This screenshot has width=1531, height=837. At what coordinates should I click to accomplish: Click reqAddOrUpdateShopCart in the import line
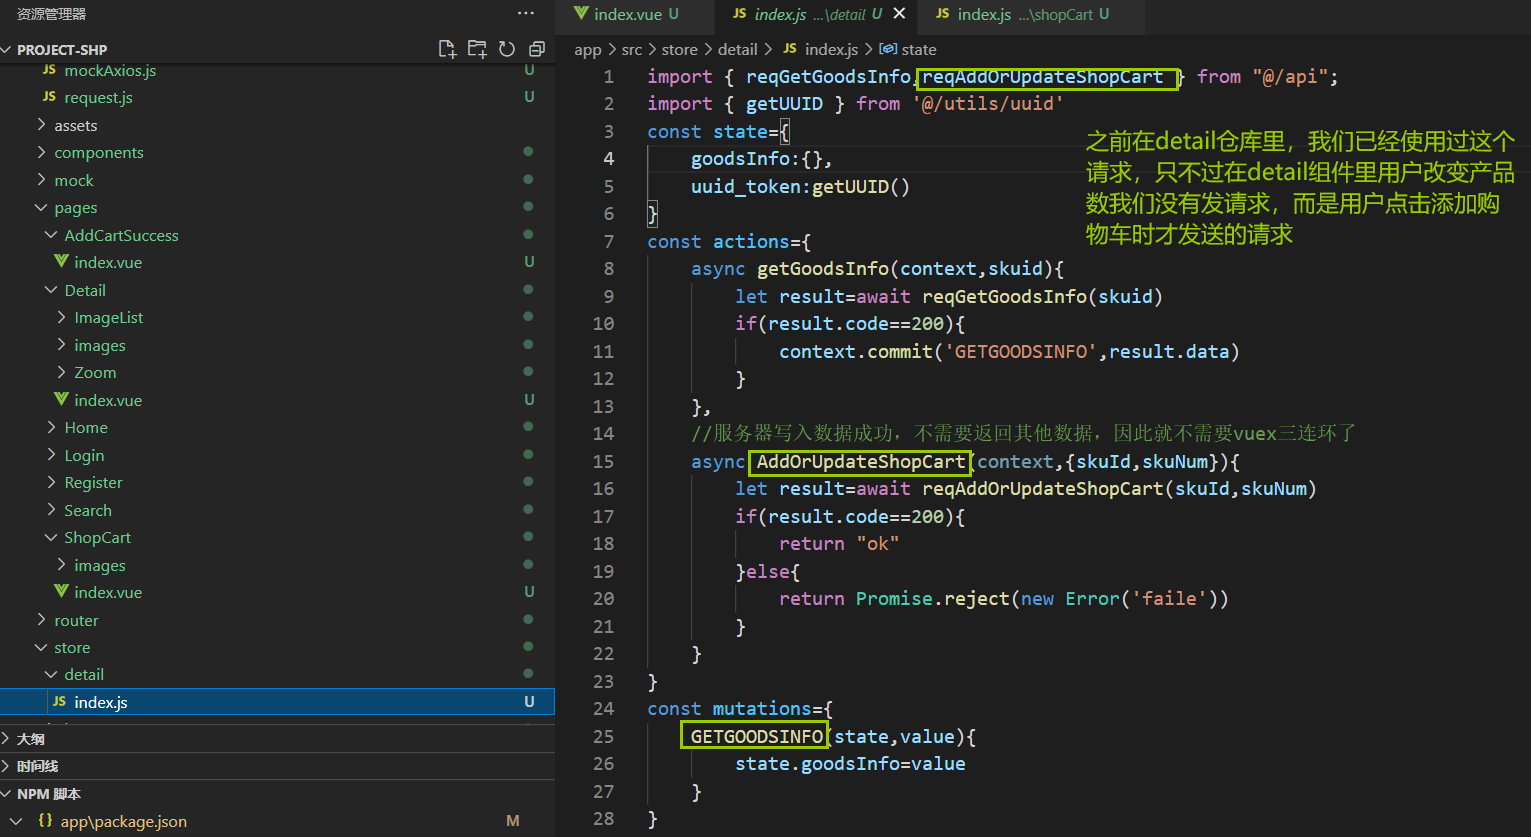(1043, 77)
